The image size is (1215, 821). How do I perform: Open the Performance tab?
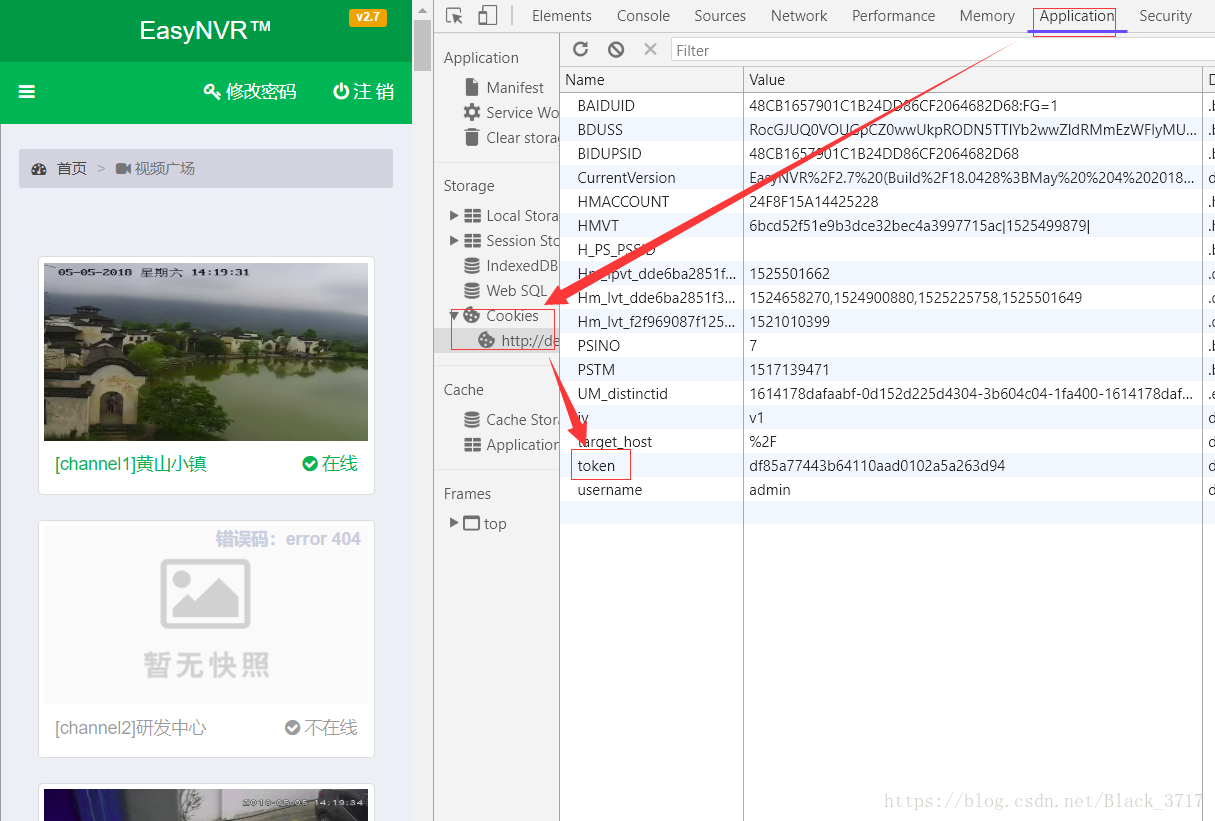(893, 16)
